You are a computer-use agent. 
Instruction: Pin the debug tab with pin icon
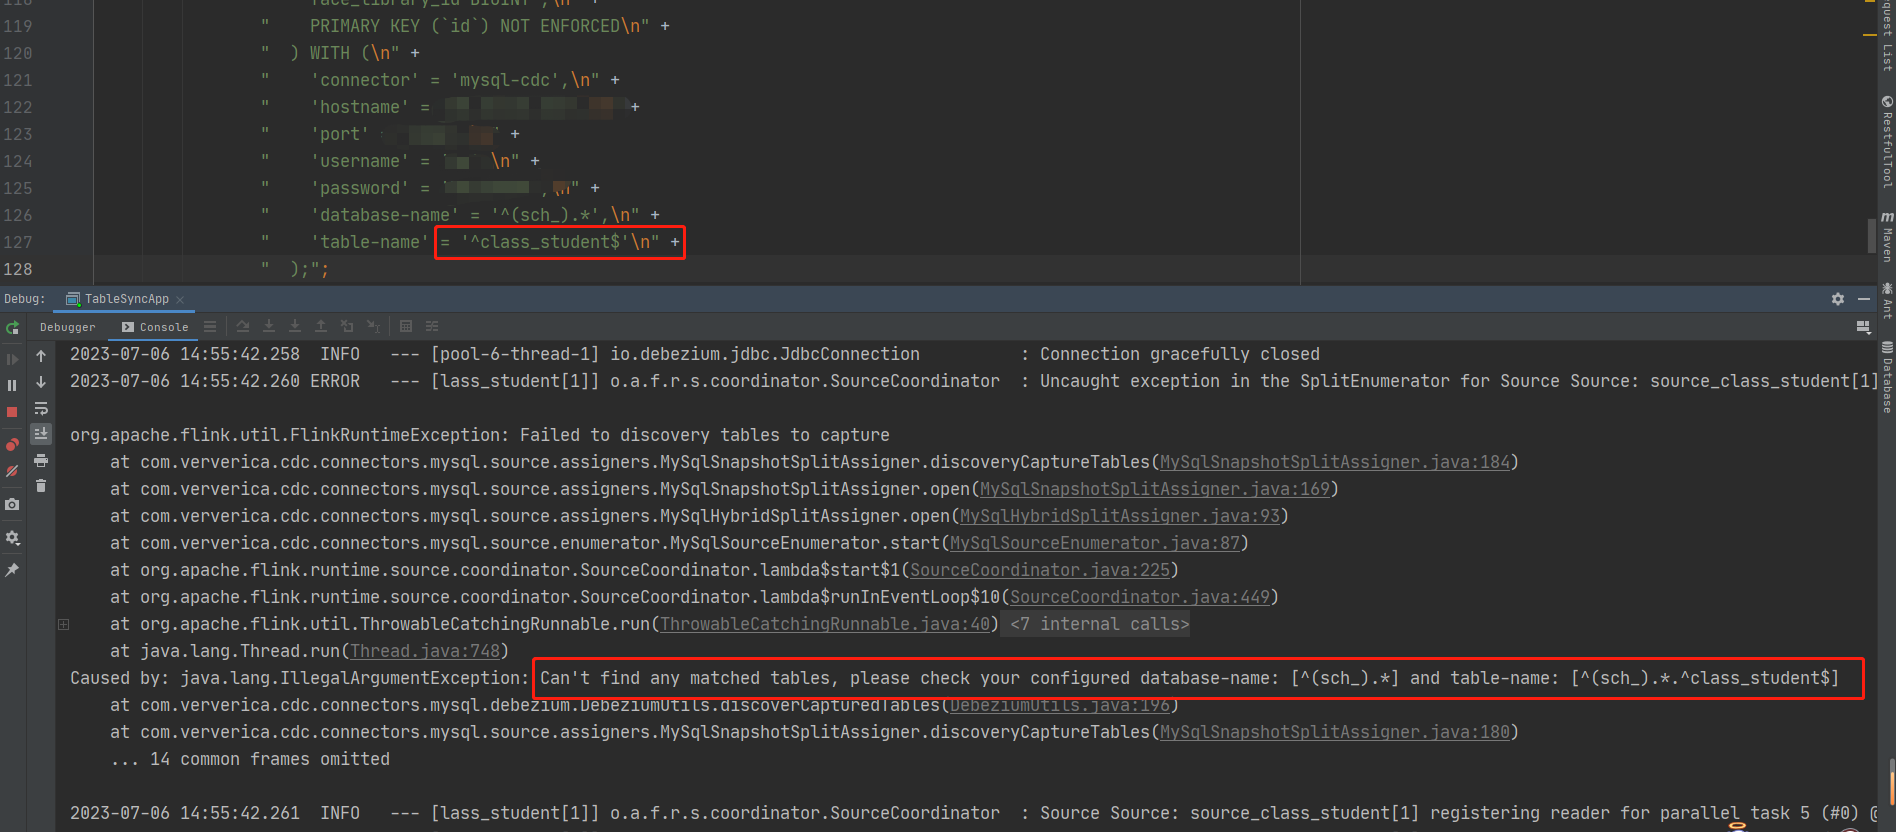click(12, 569)
